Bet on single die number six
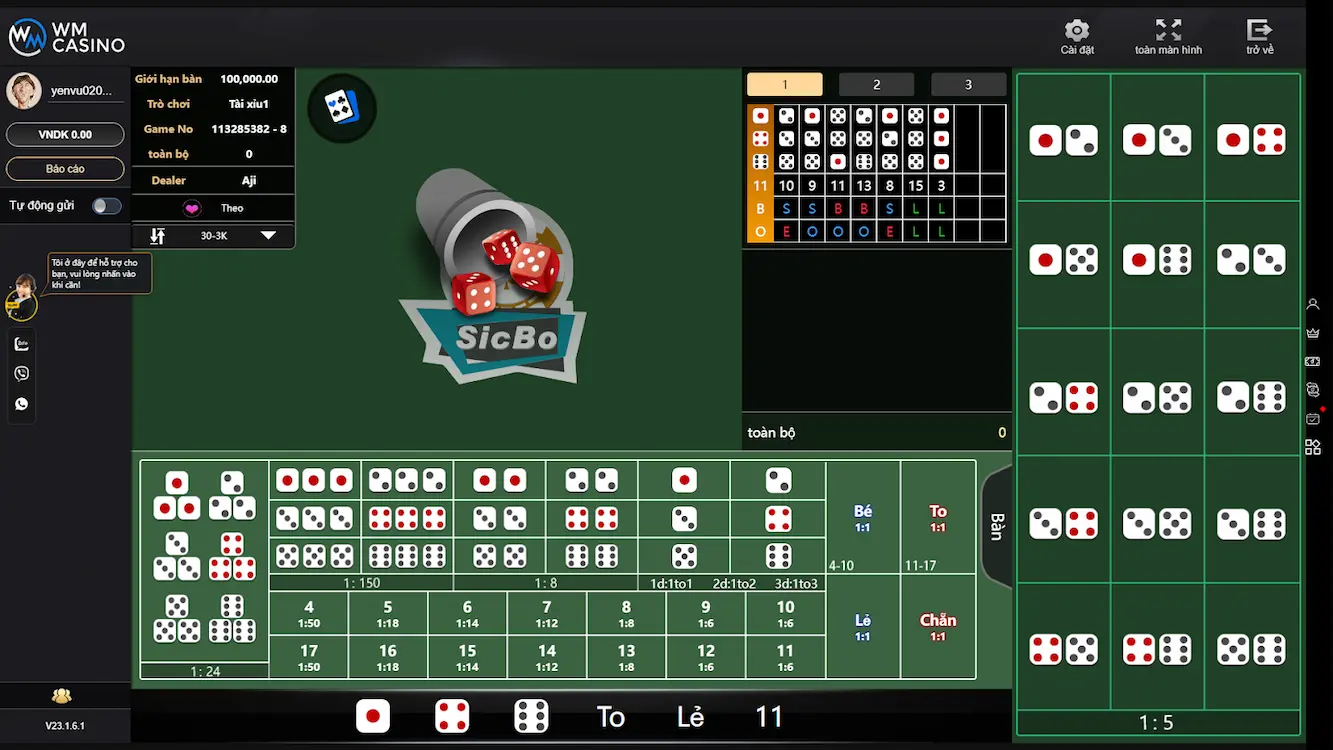Image resolution: width=1333 pixels, height=750 pixels. pyautogui.click(x=778, y=556)
